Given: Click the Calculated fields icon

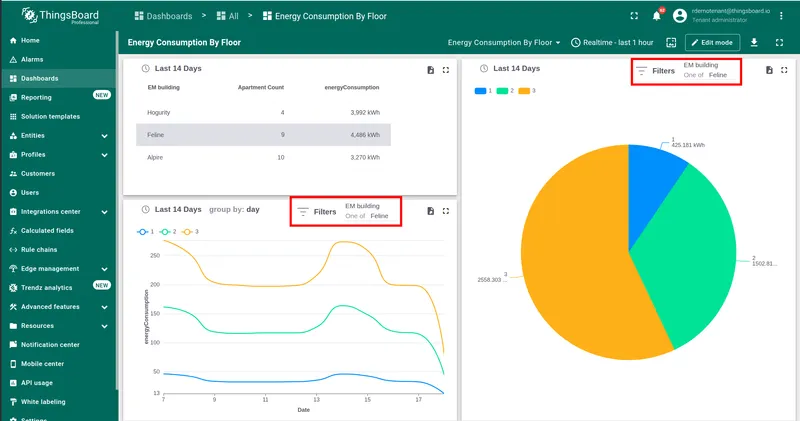Looking at the screenshot, I should (13, 231).
